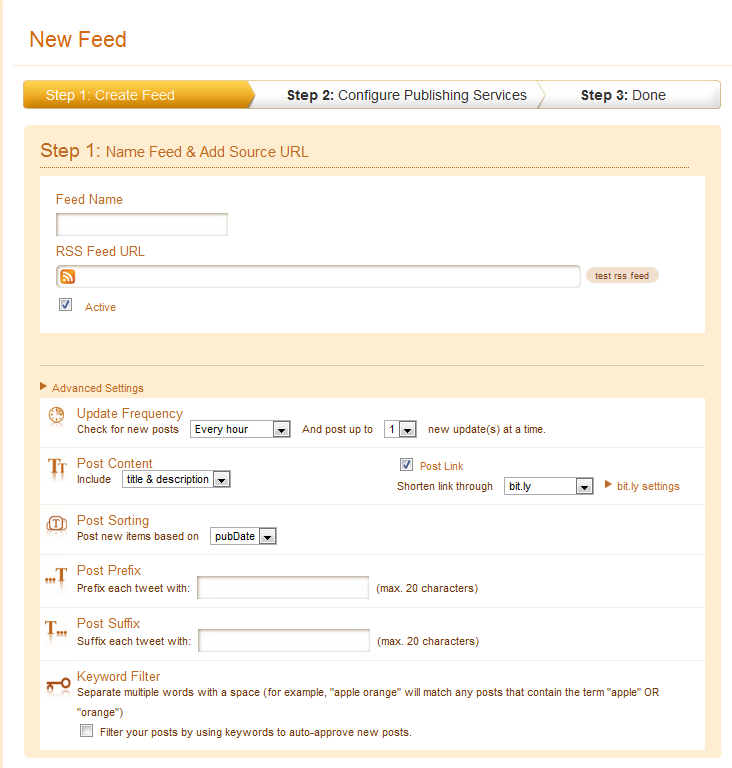Open the Every hour frequency dropdown
This screenshot has width=732, height=768.
click(240, 429)
